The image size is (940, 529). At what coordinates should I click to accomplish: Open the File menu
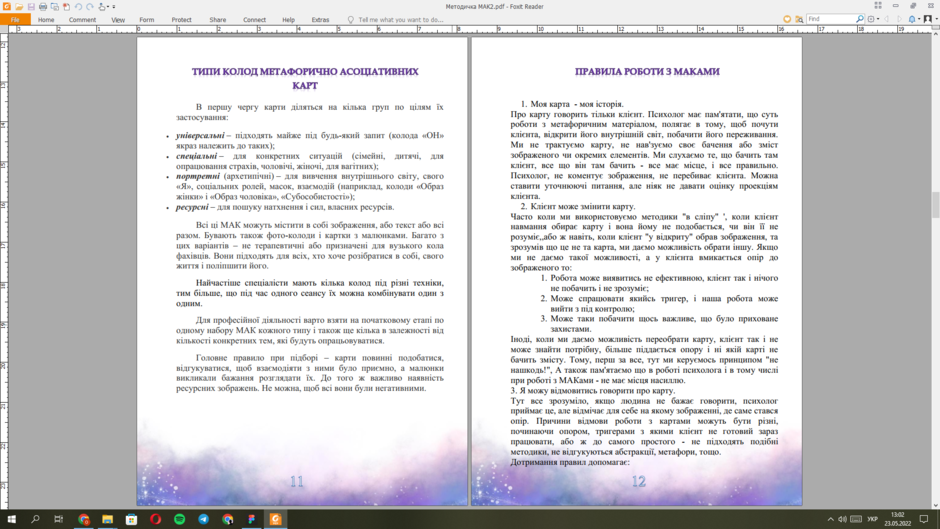click(15, 20)
